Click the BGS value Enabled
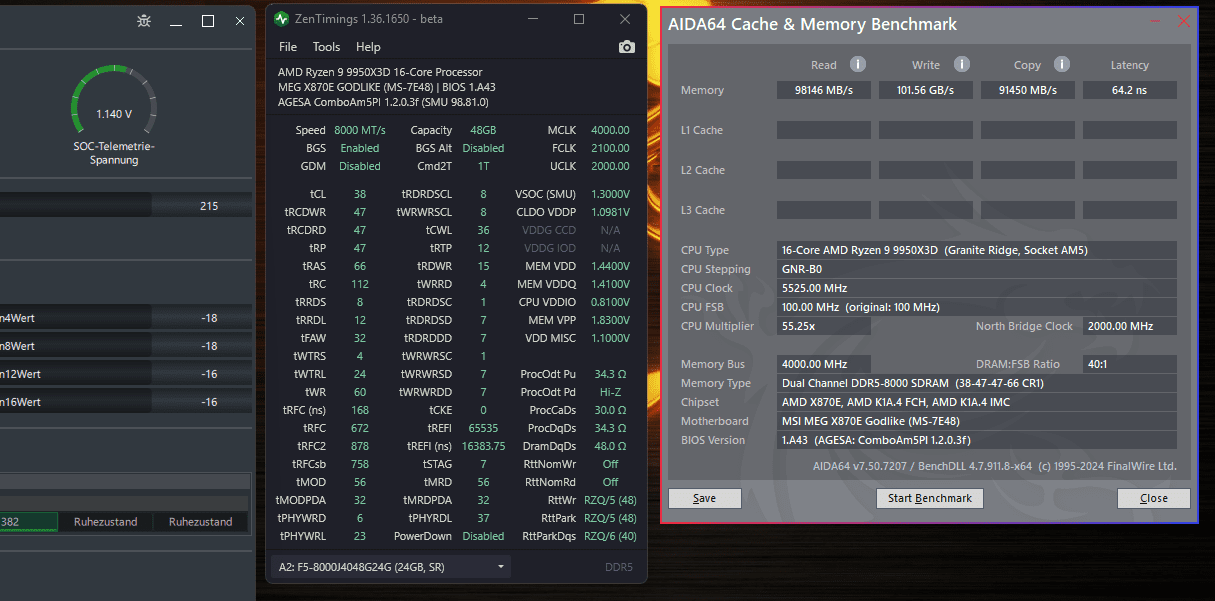Screen dimensions: 1215x601 [x=360, y=148]
